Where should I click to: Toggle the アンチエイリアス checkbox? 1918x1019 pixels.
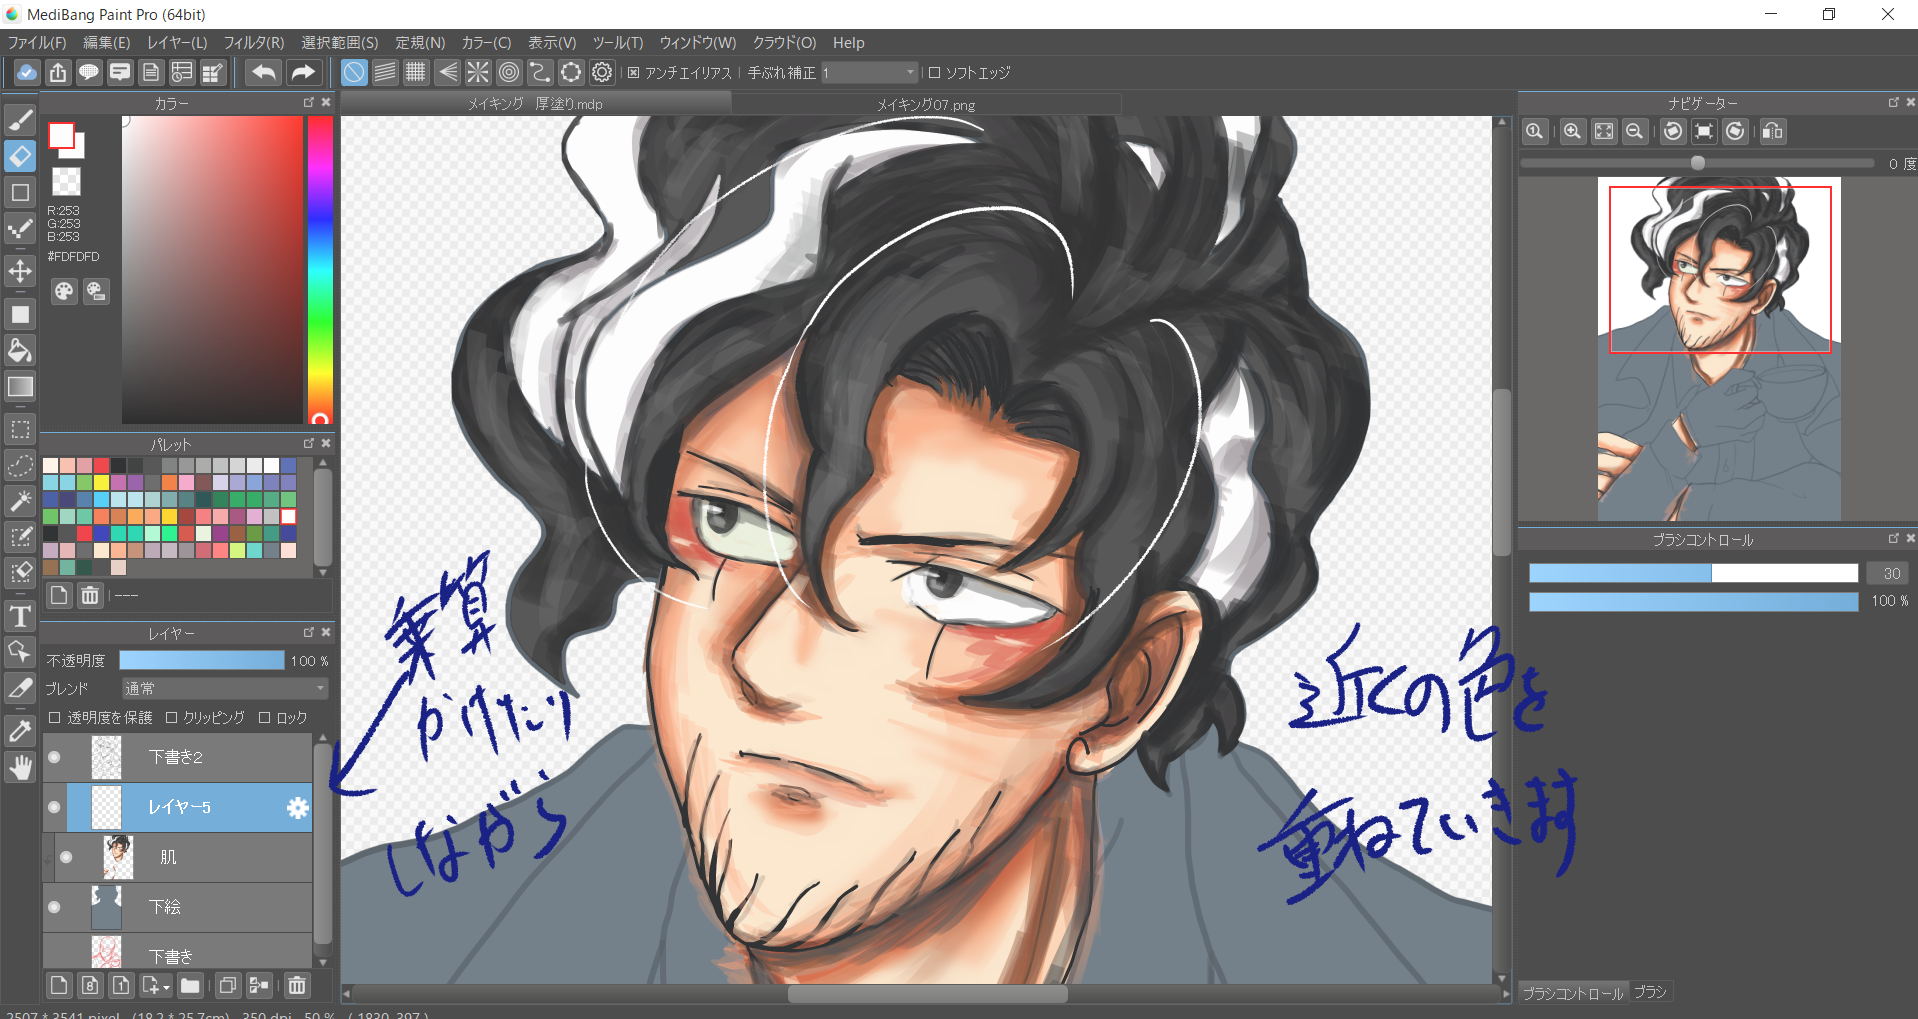point(633,73)
